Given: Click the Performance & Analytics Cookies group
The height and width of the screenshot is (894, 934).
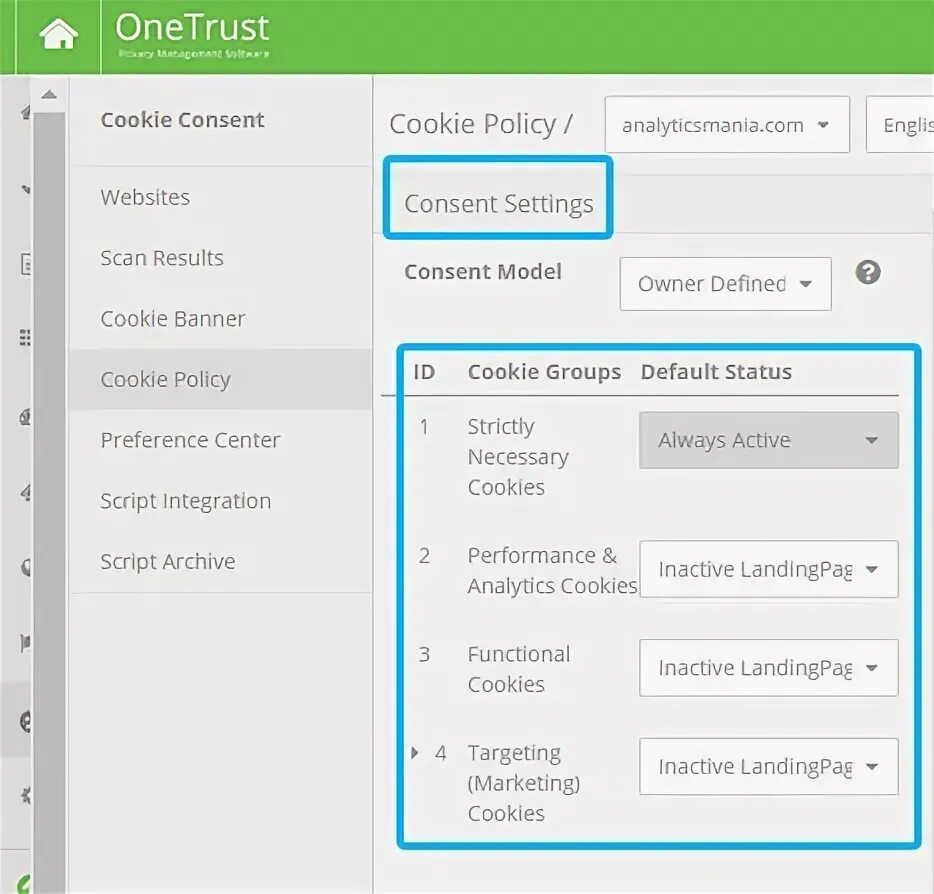Looking at the screenshot, I should (x=552, y=571).
